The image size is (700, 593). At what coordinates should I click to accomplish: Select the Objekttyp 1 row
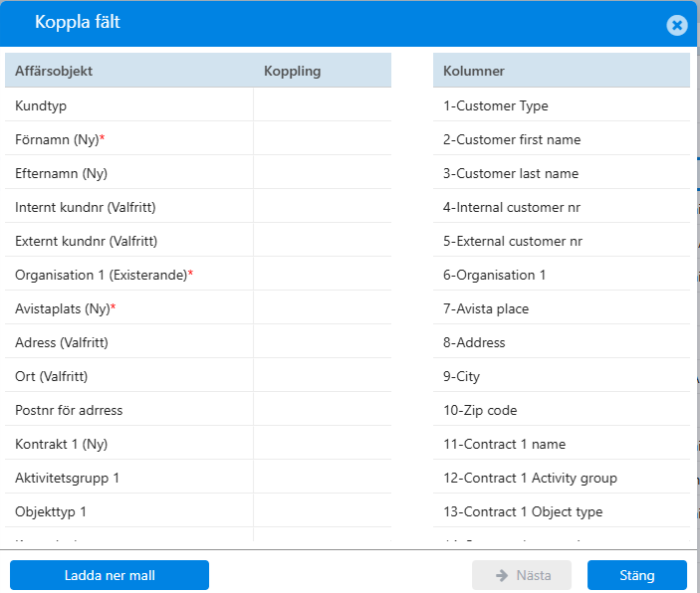[198, 512]
